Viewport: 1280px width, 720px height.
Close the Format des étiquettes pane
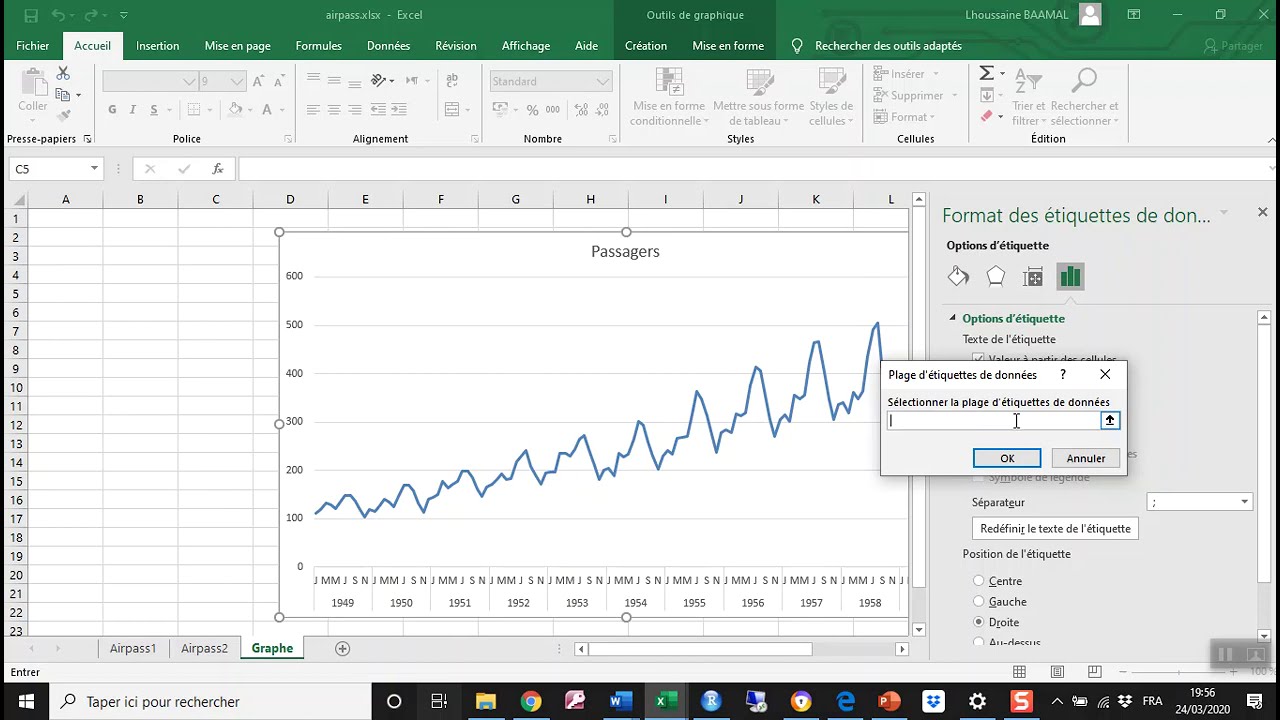pos(1262,212)
